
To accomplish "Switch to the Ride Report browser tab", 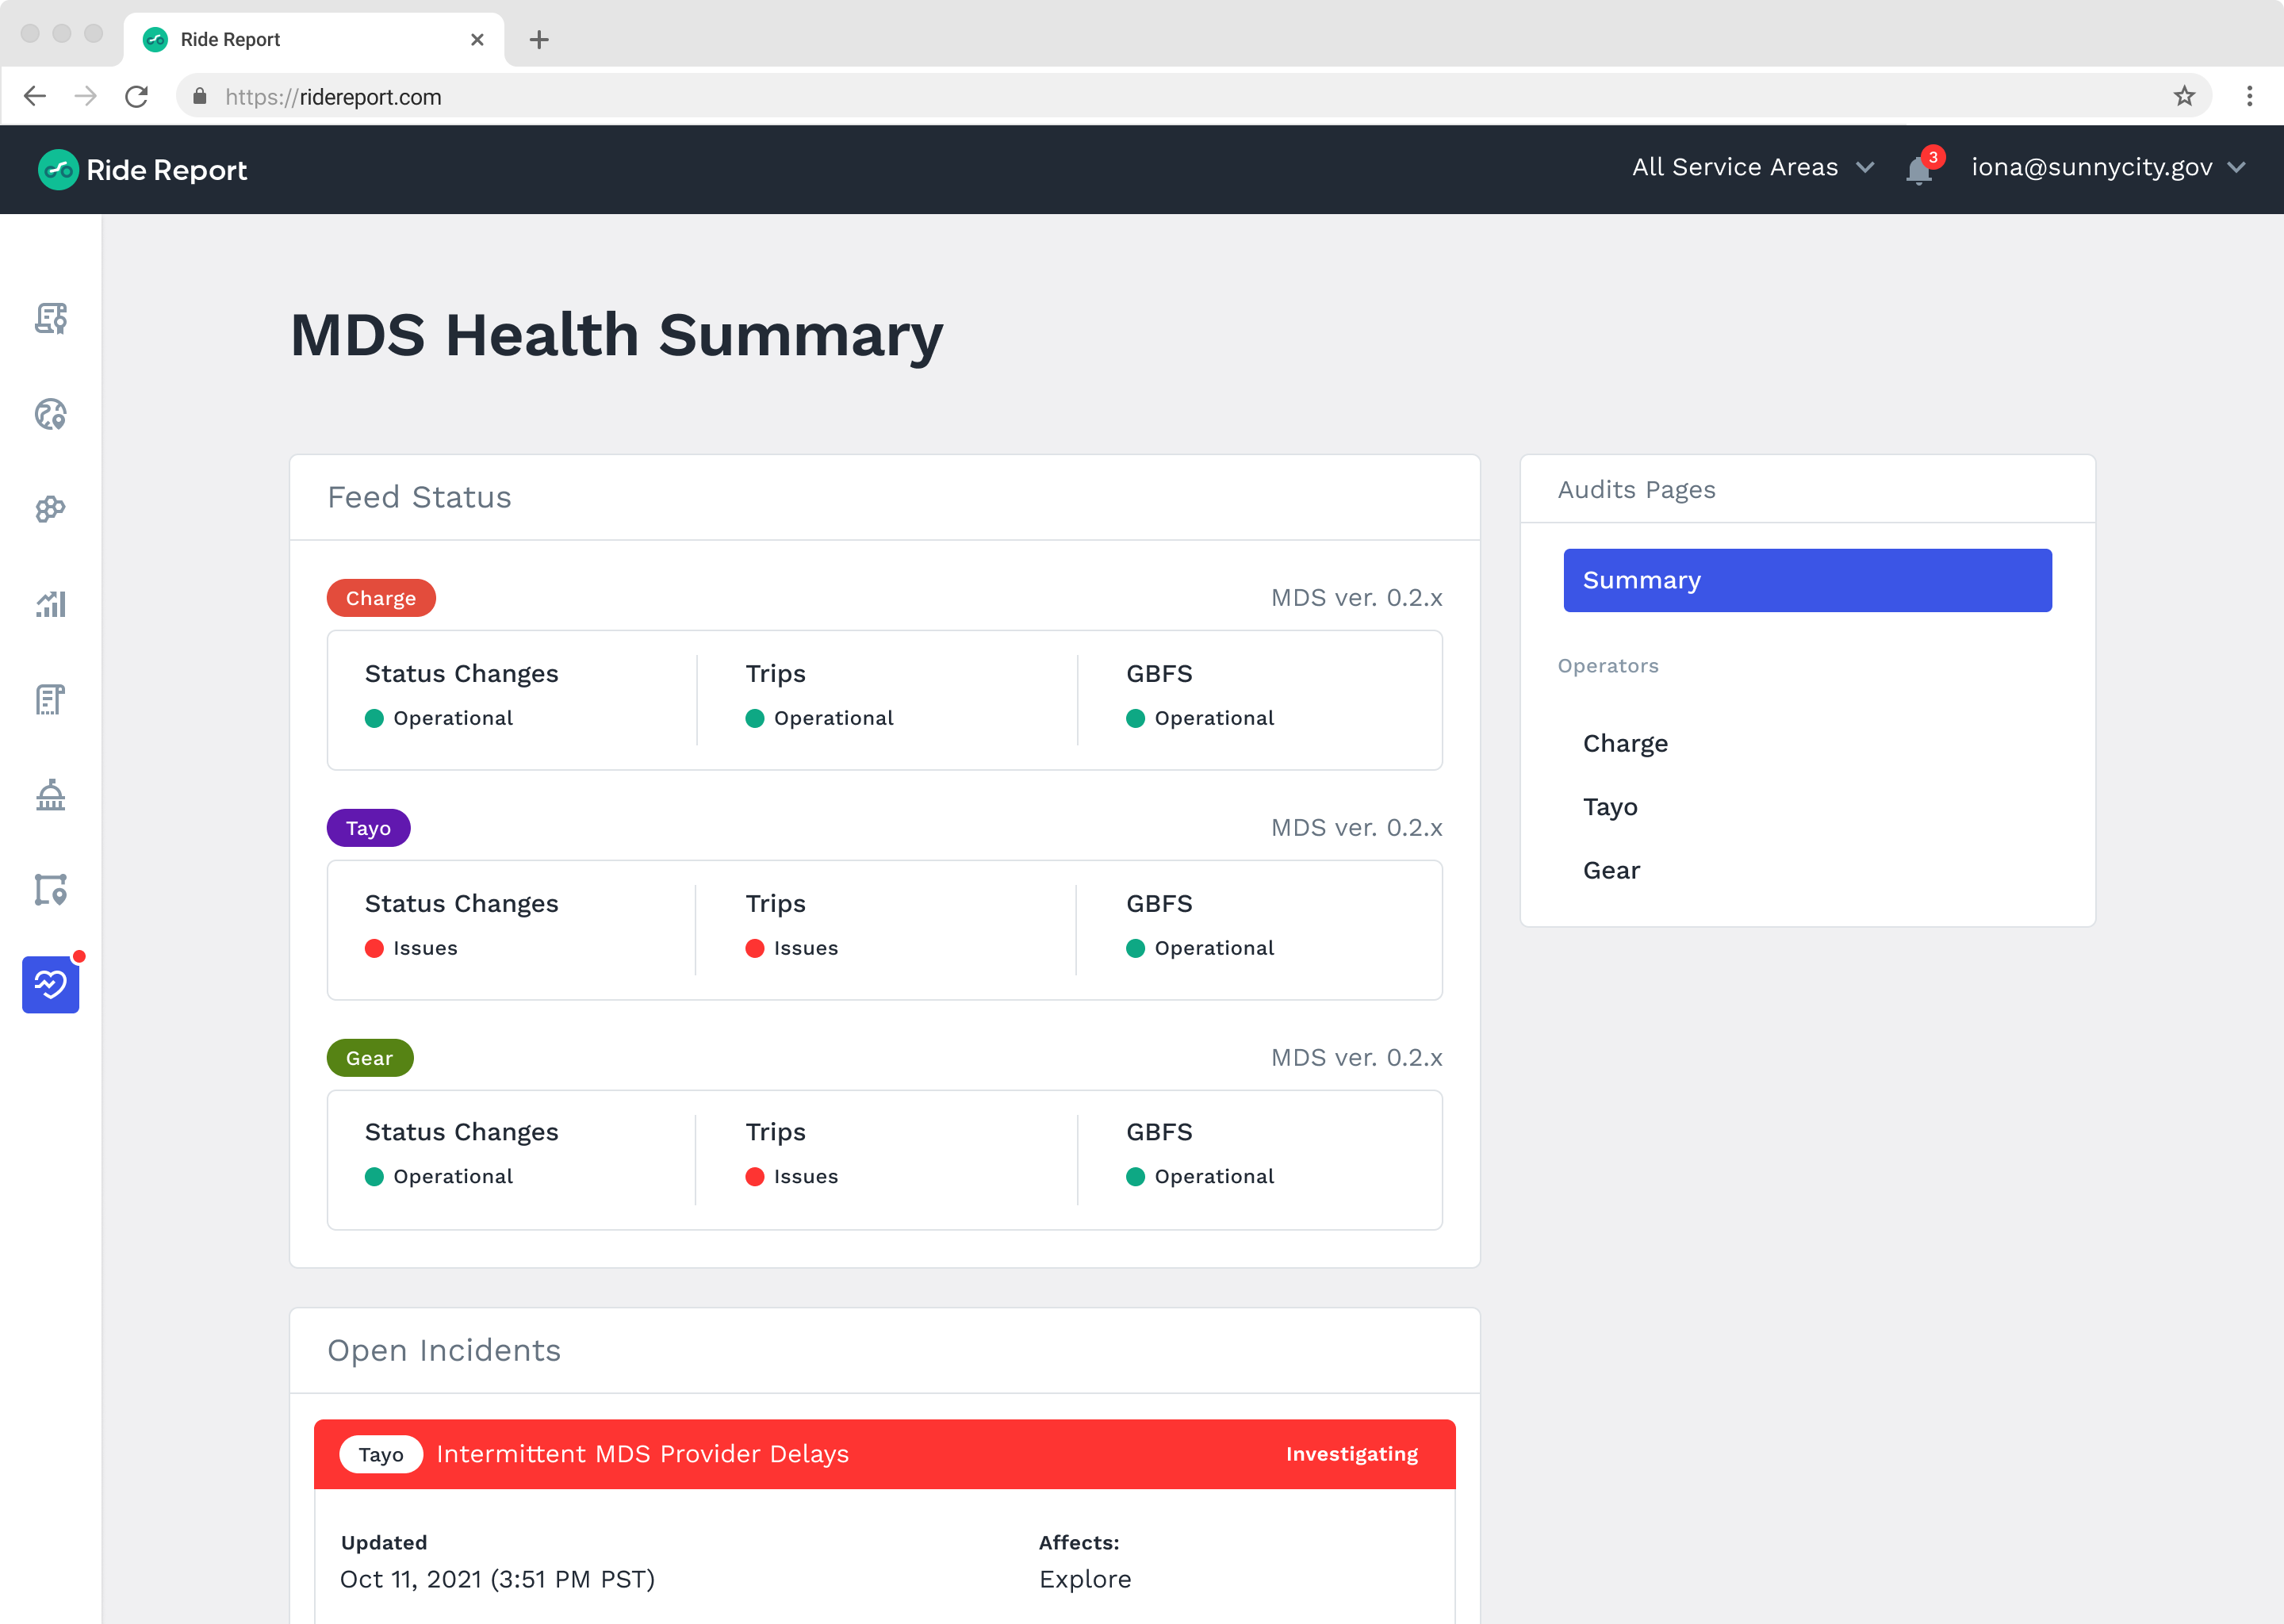I will (314, 40).
